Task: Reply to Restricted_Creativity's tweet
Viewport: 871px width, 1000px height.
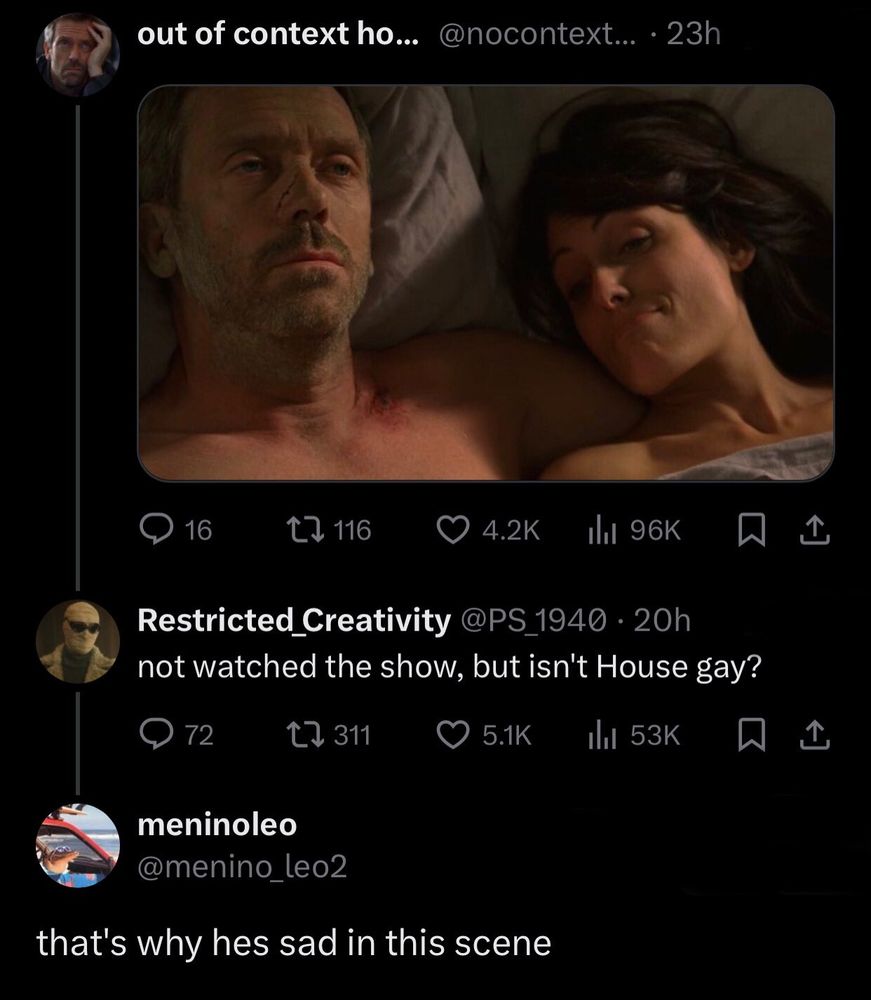Action: pyautogui.click(x=155, y=735)
